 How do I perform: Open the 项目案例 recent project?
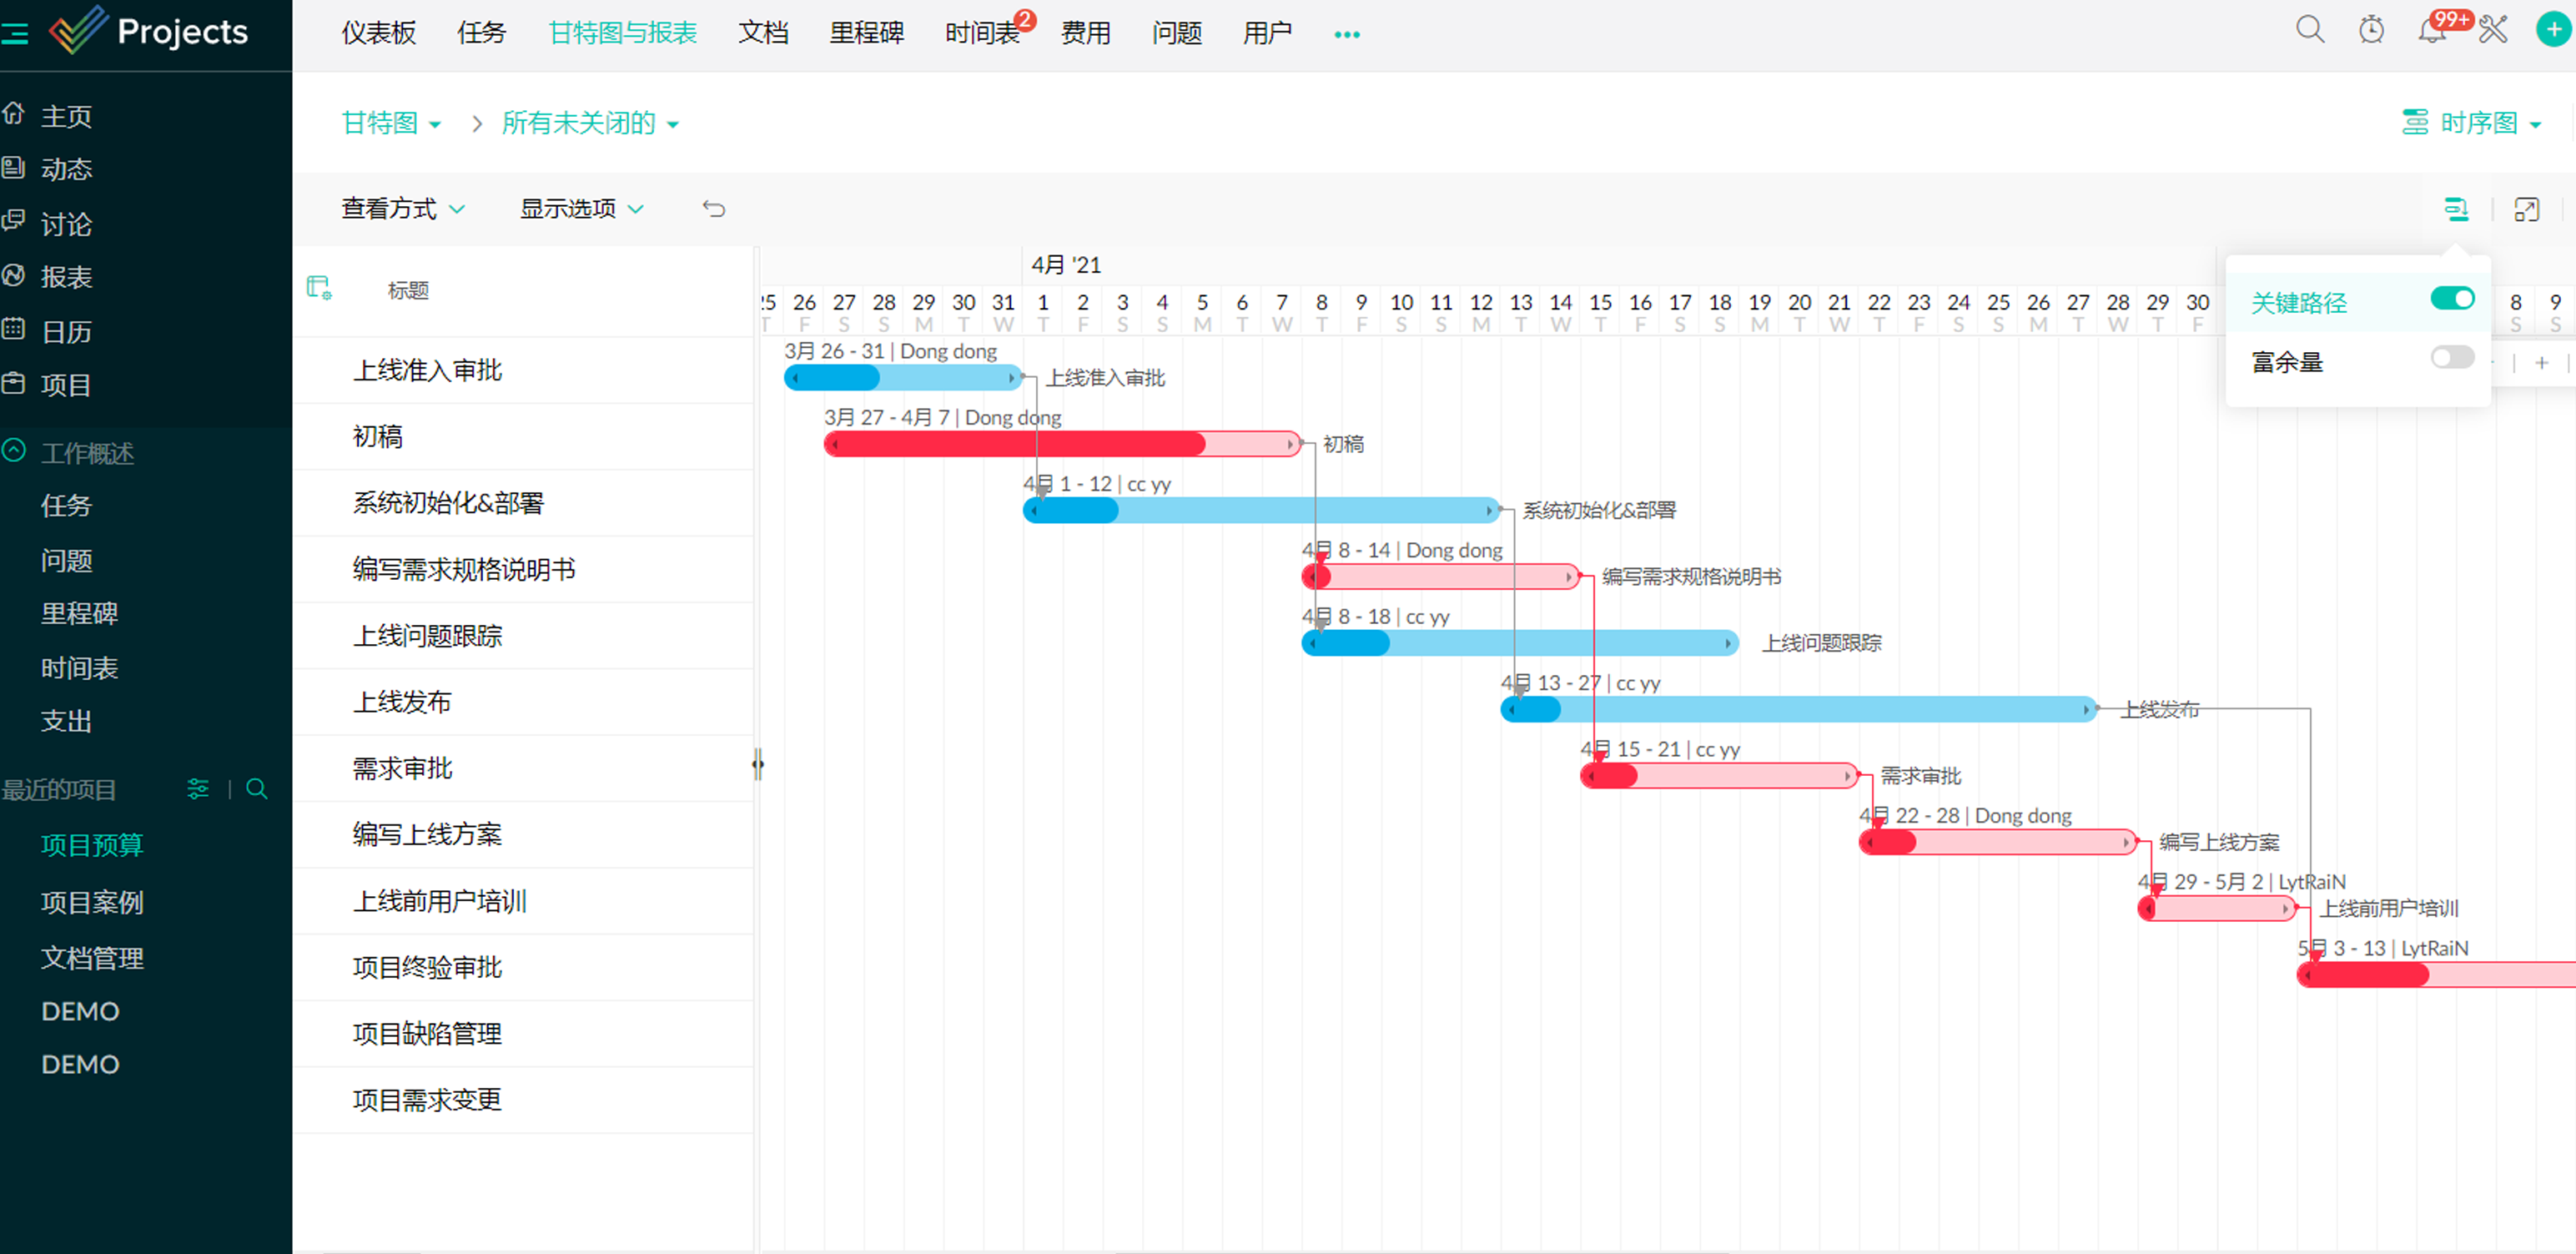[92, 901]
